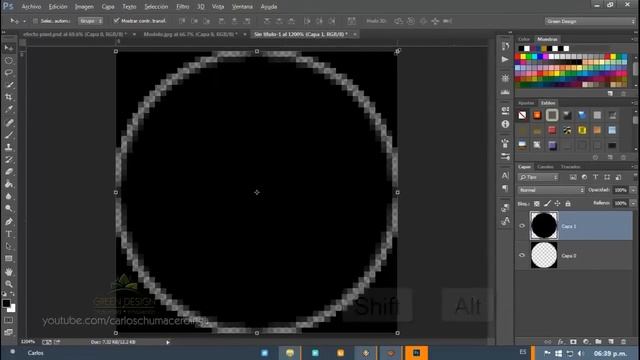640x360 pixels.
Task: Click the lock all icon
Action: (568, 203)
